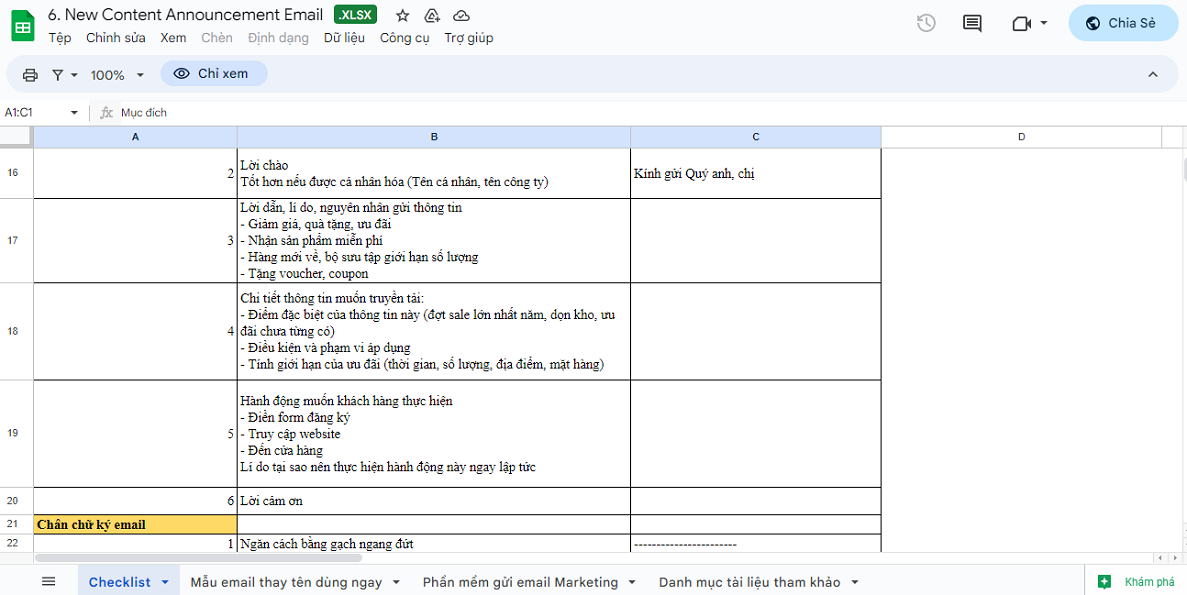The height and width of the screenshot is (595, 1187).
Task: Click the Chia Sẻ share button
Action: pos(1124,23)
